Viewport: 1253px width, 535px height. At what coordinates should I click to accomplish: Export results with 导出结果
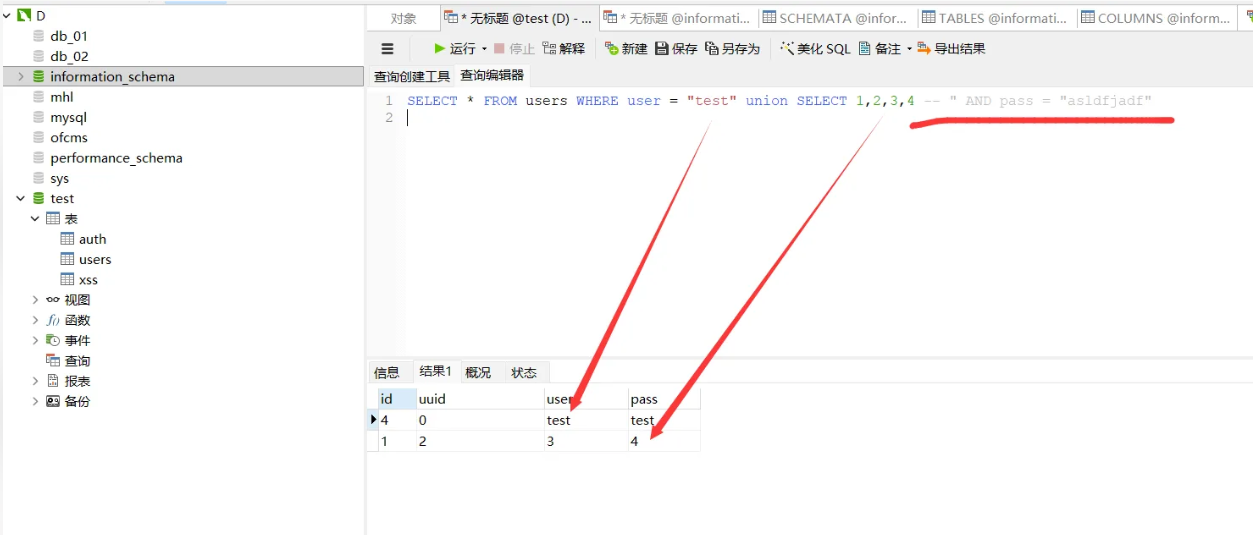pos(951,49)
